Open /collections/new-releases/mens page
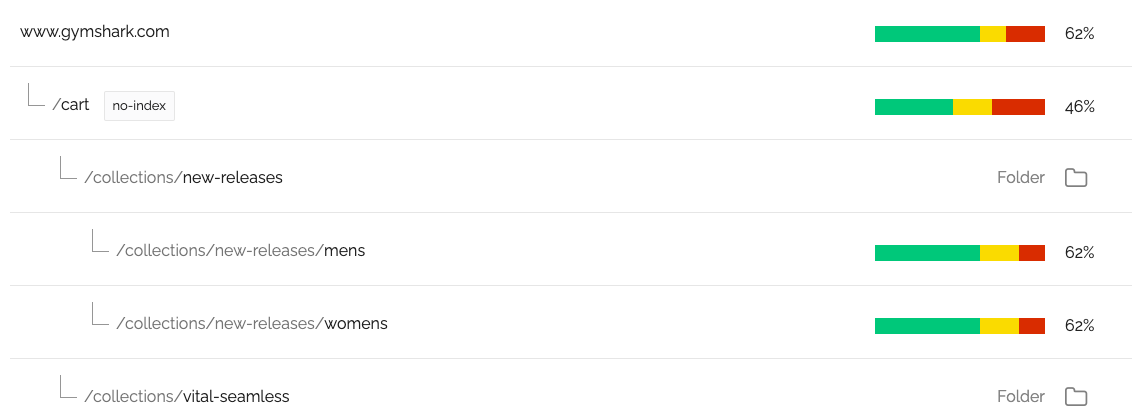 [x=240, y=251]
